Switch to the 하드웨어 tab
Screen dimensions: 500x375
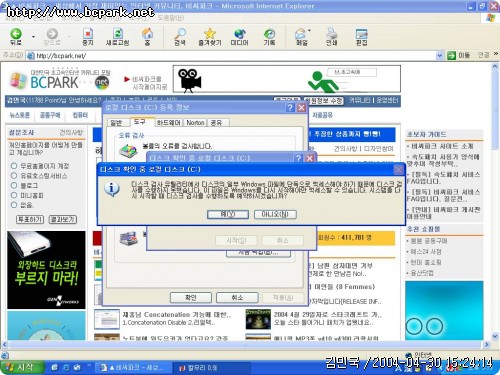coord(168,123)
